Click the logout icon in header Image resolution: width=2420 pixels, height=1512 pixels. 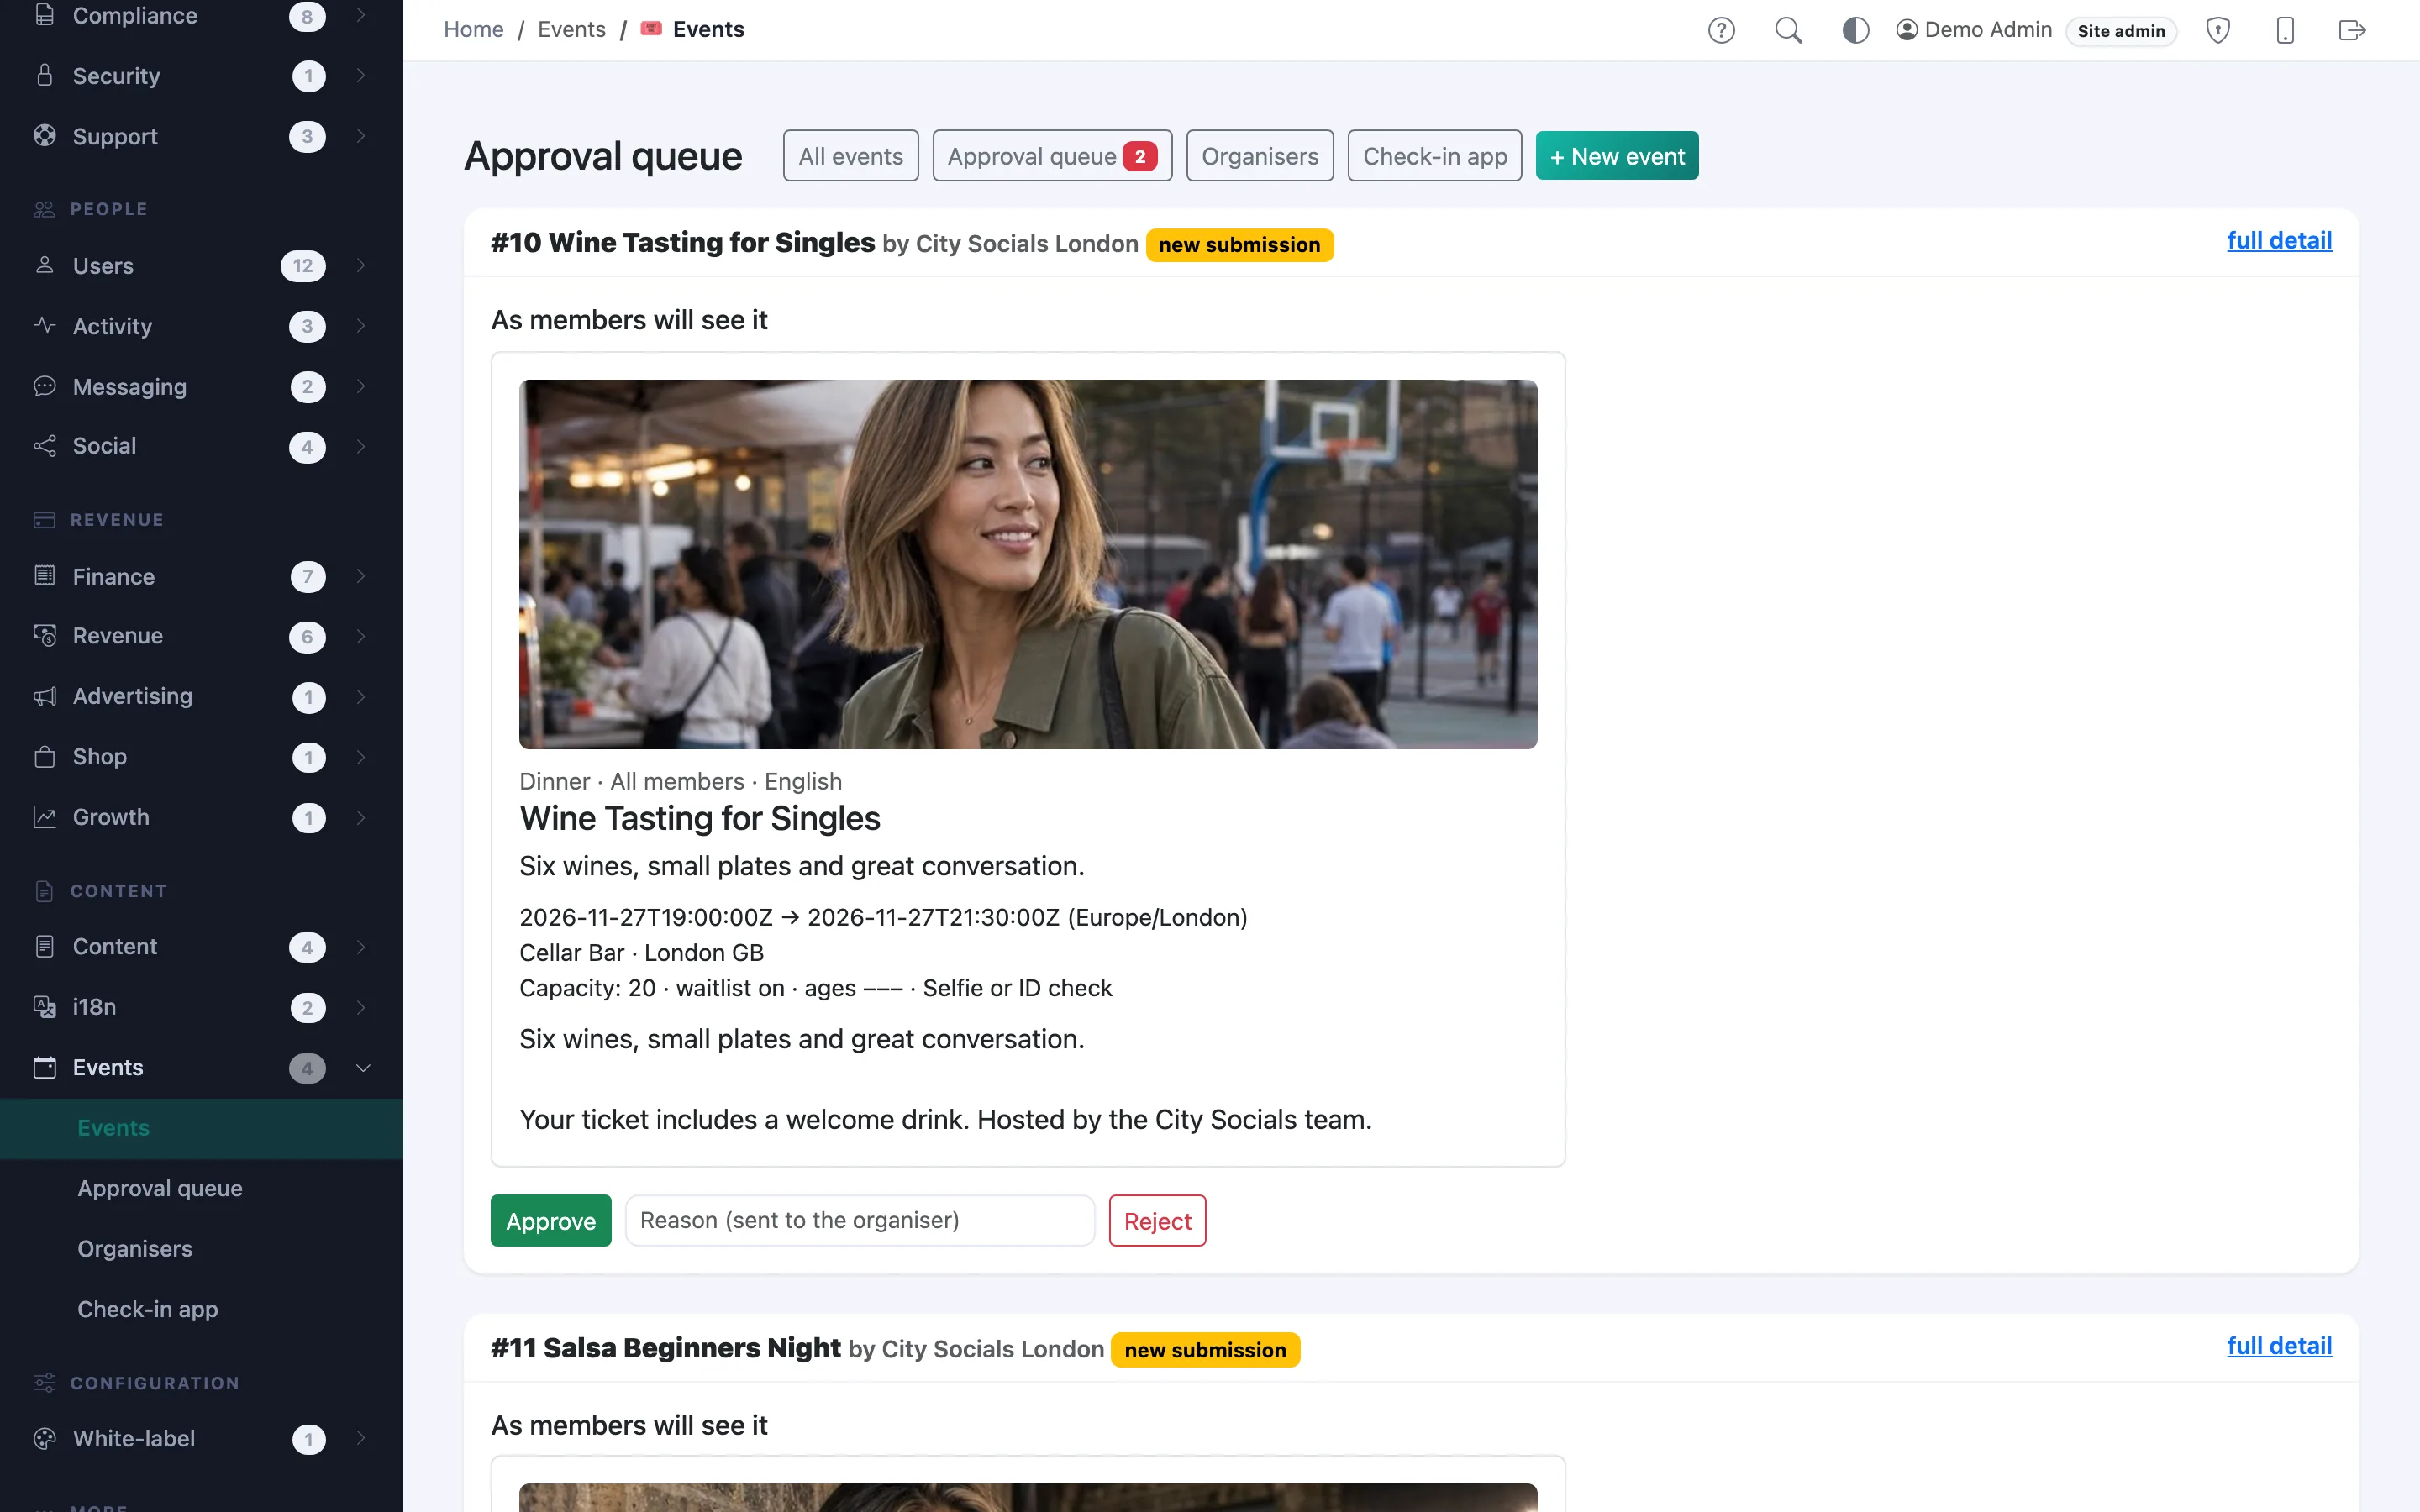tap(2352, 30)
